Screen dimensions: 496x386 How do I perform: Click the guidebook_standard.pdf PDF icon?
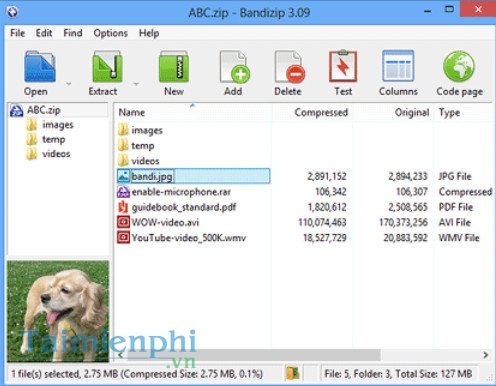pos(123,207)
